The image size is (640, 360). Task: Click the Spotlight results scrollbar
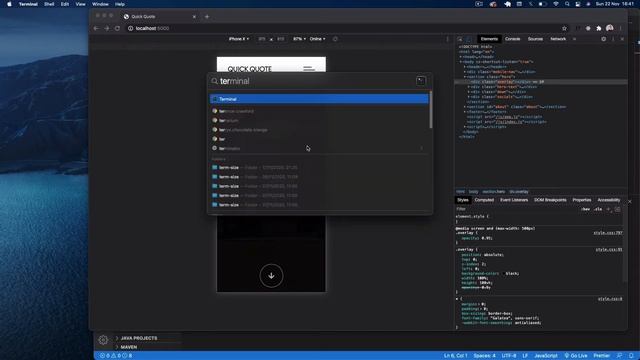tap(431, 109)
